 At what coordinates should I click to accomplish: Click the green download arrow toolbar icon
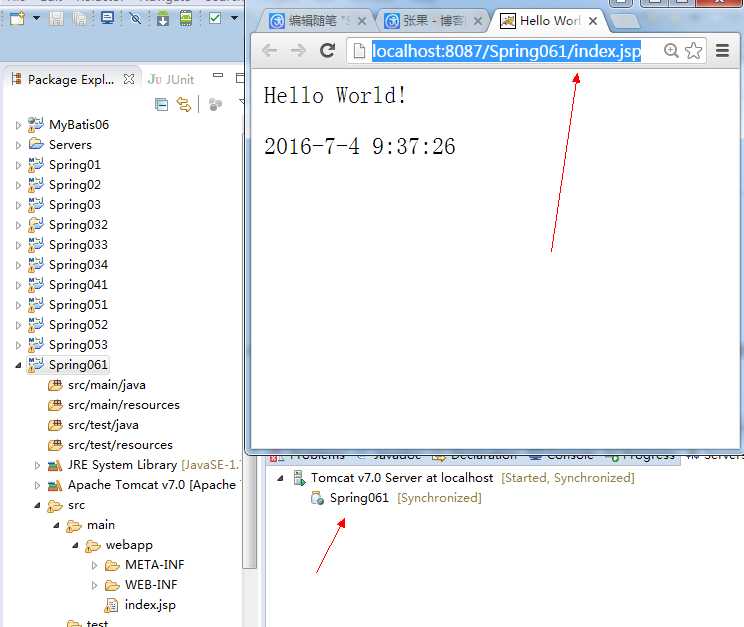pos(163,19)
